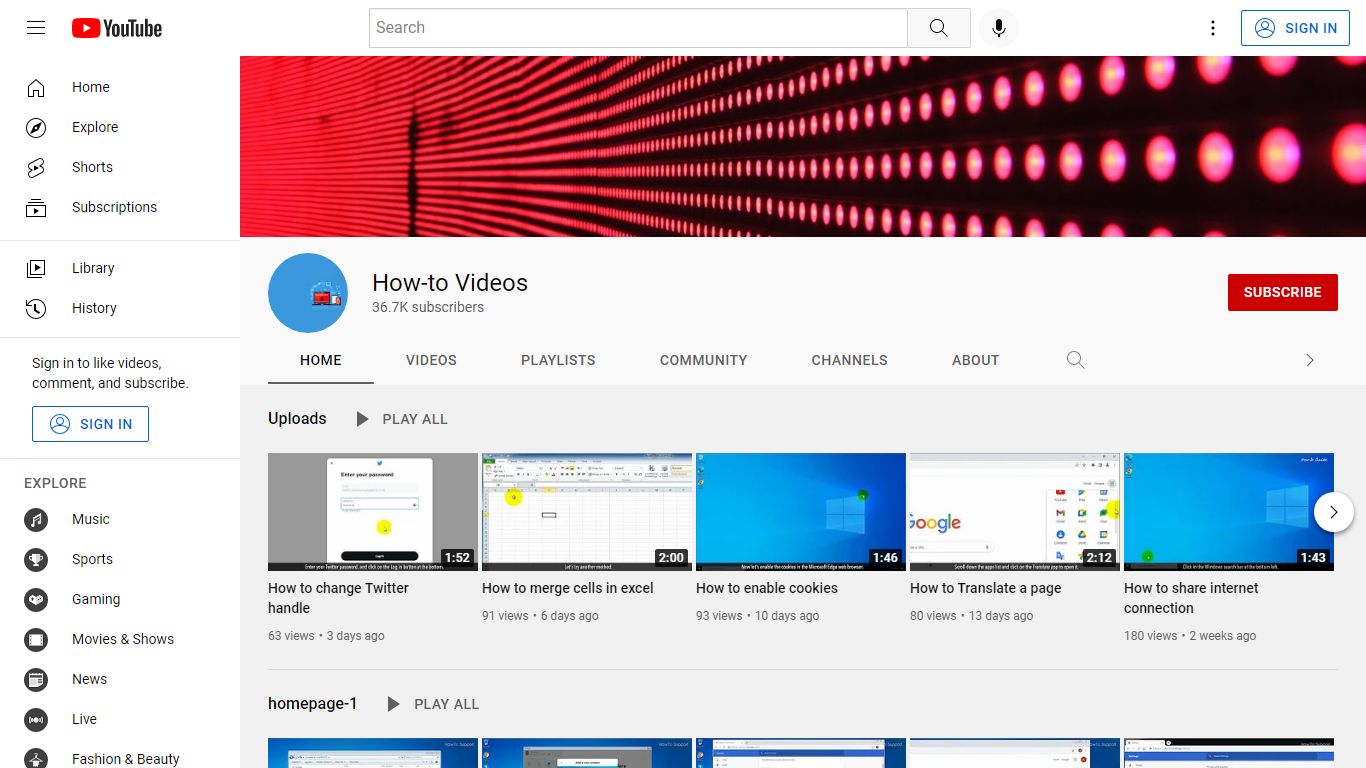This screenshot has height=768, width=1366.
Task: Advance Uploads carousel with next arrow
Action: [x=1333, y=512]
